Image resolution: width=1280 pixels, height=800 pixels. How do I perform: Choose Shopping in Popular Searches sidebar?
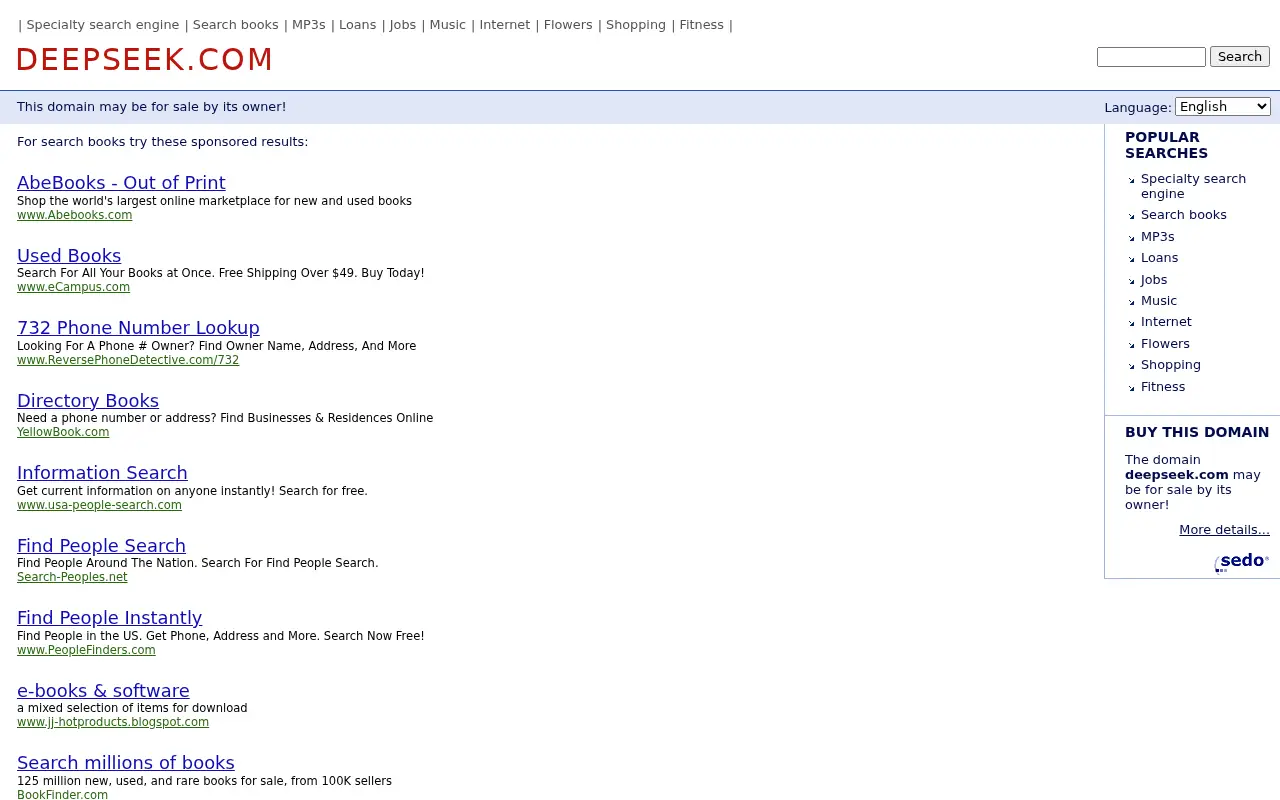click(1170, 365)
